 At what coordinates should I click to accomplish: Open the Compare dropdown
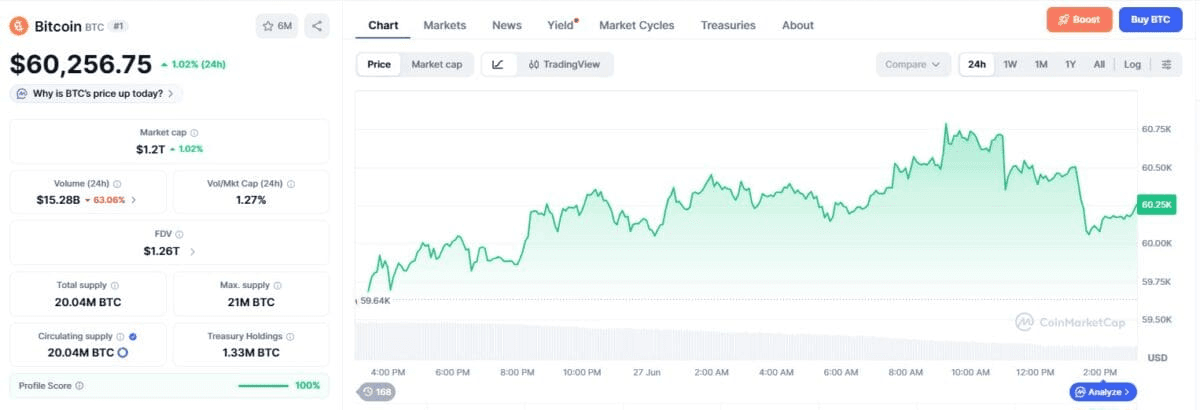(x=913, y=64)
